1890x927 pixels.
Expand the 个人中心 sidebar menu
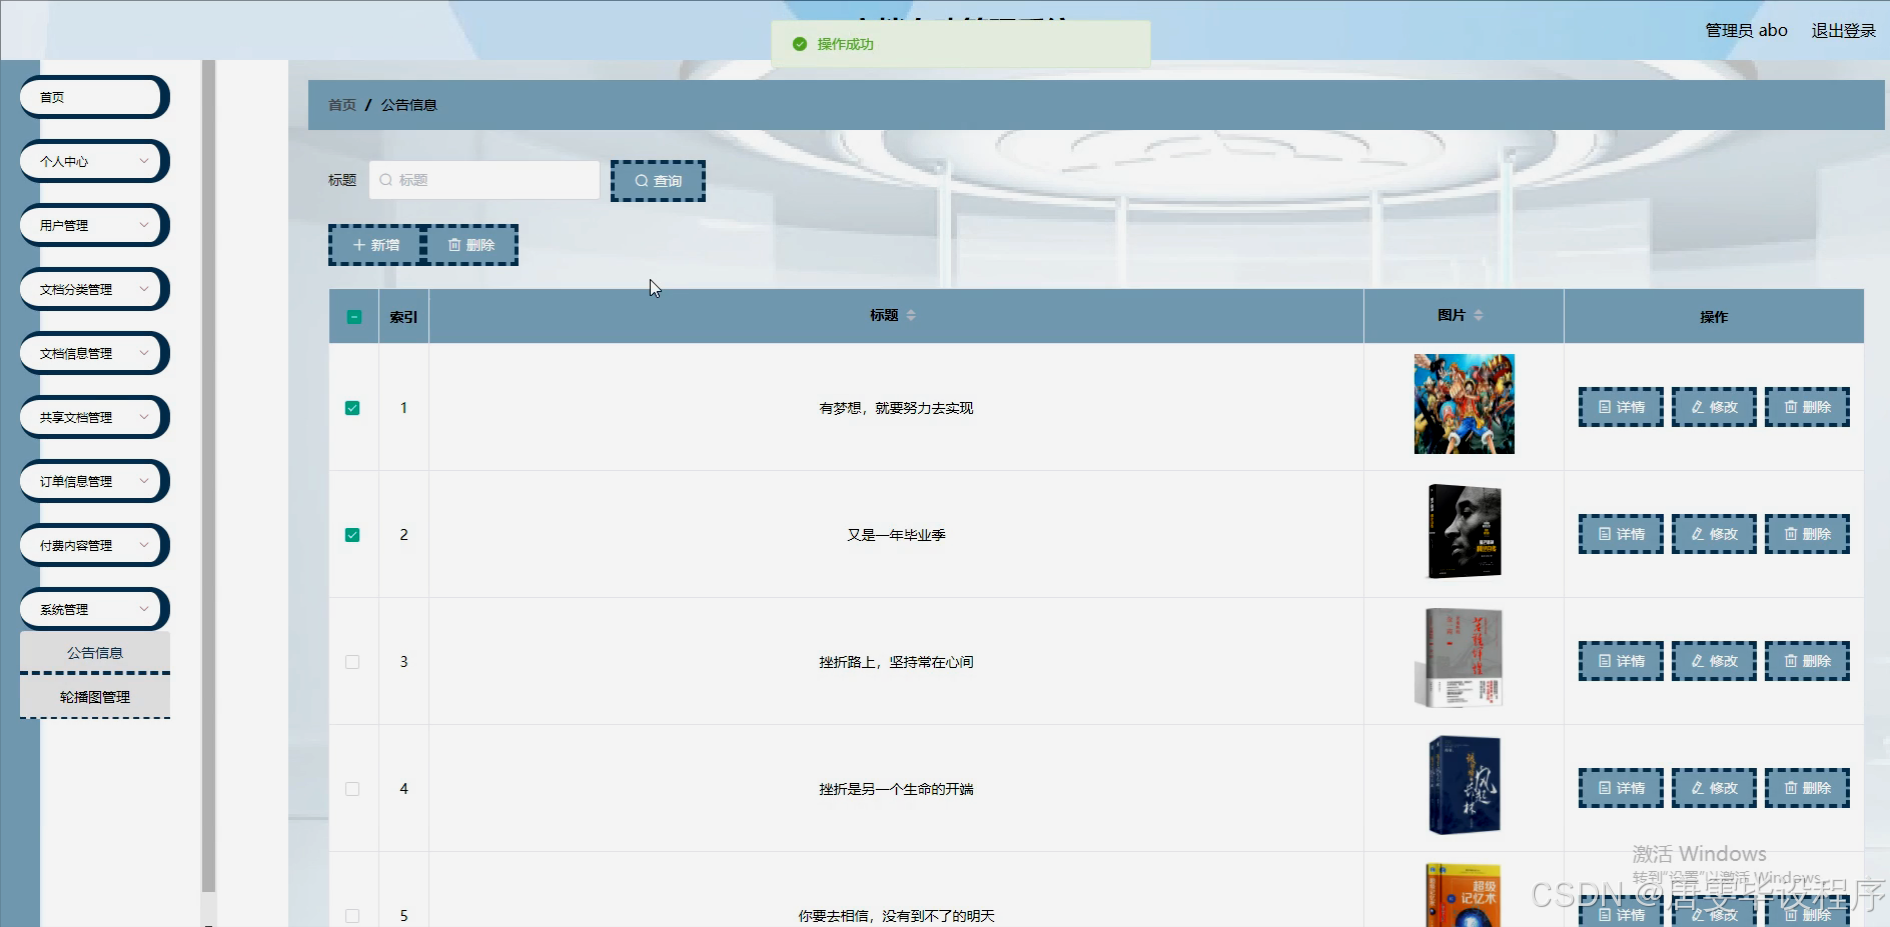tap(94, 161)
